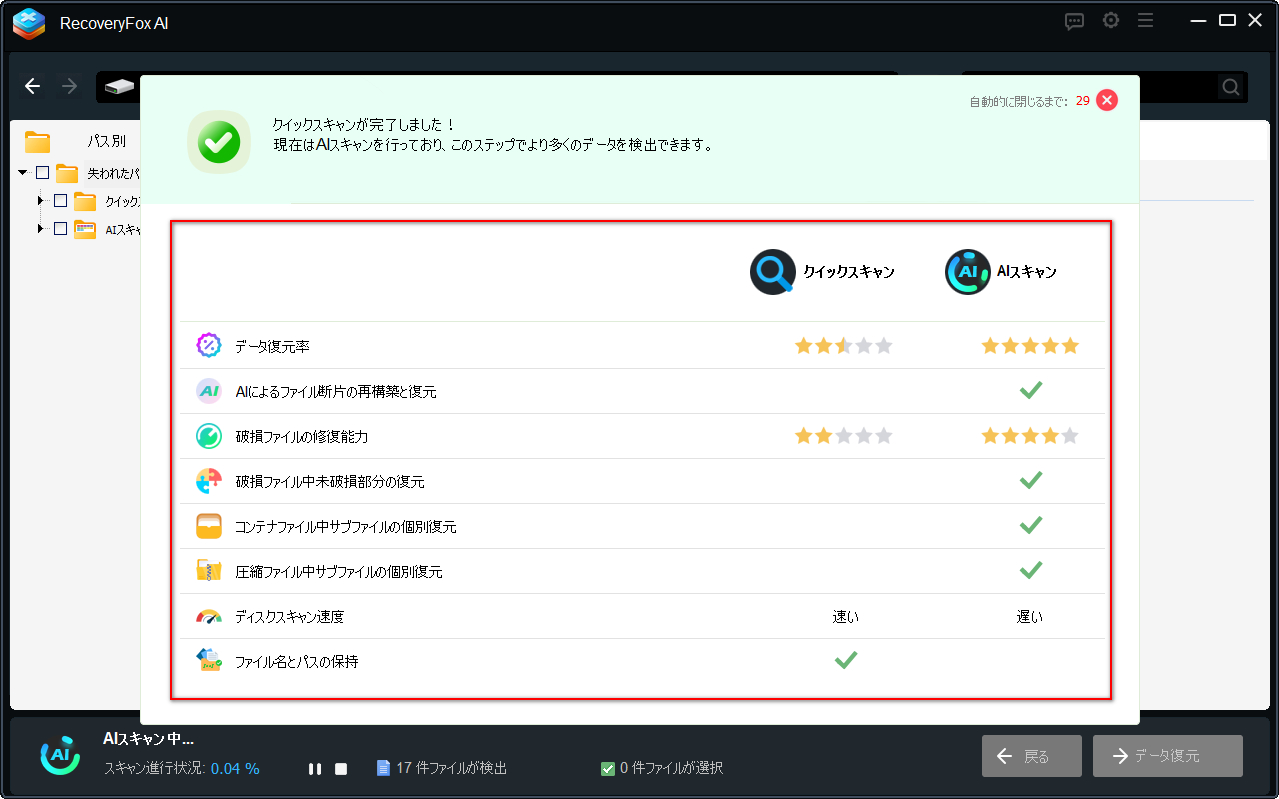The width and height of the screenshot is (1279, 799).
Task: Open settings gear in title bar
Action: pyautogui.click(x=1110, y=21)
